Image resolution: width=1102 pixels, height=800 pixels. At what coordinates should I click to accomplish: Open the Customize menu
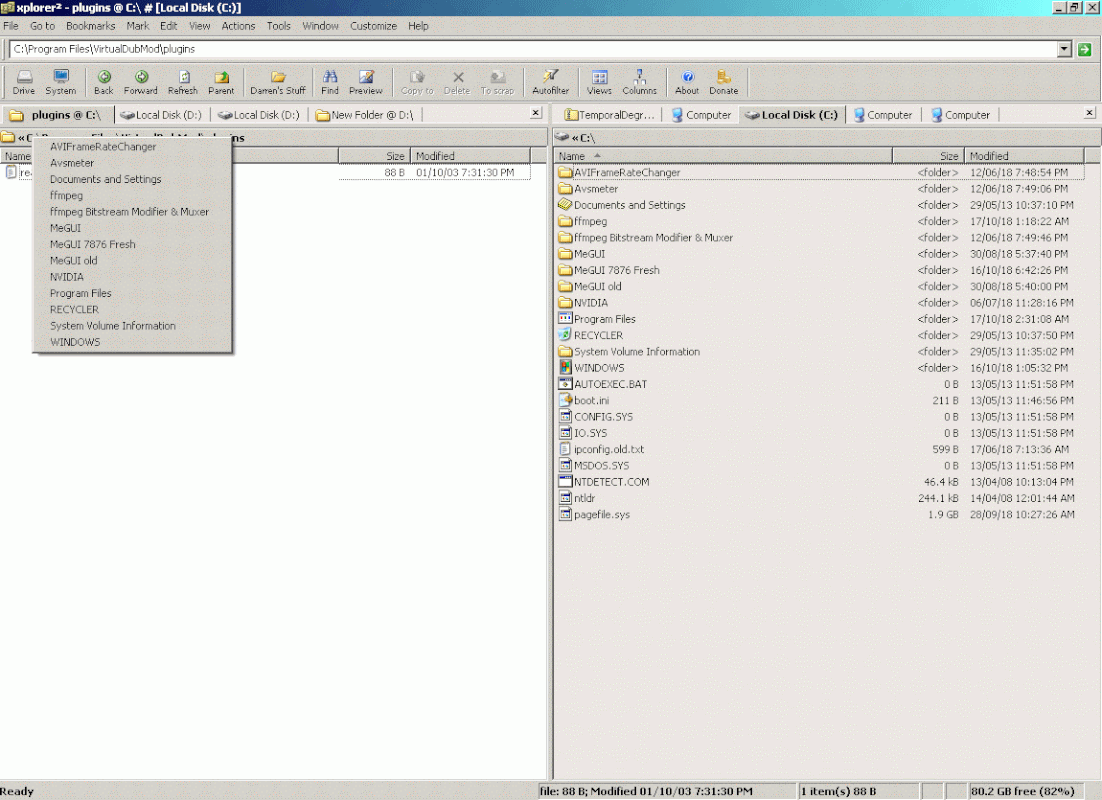(373, 26)
